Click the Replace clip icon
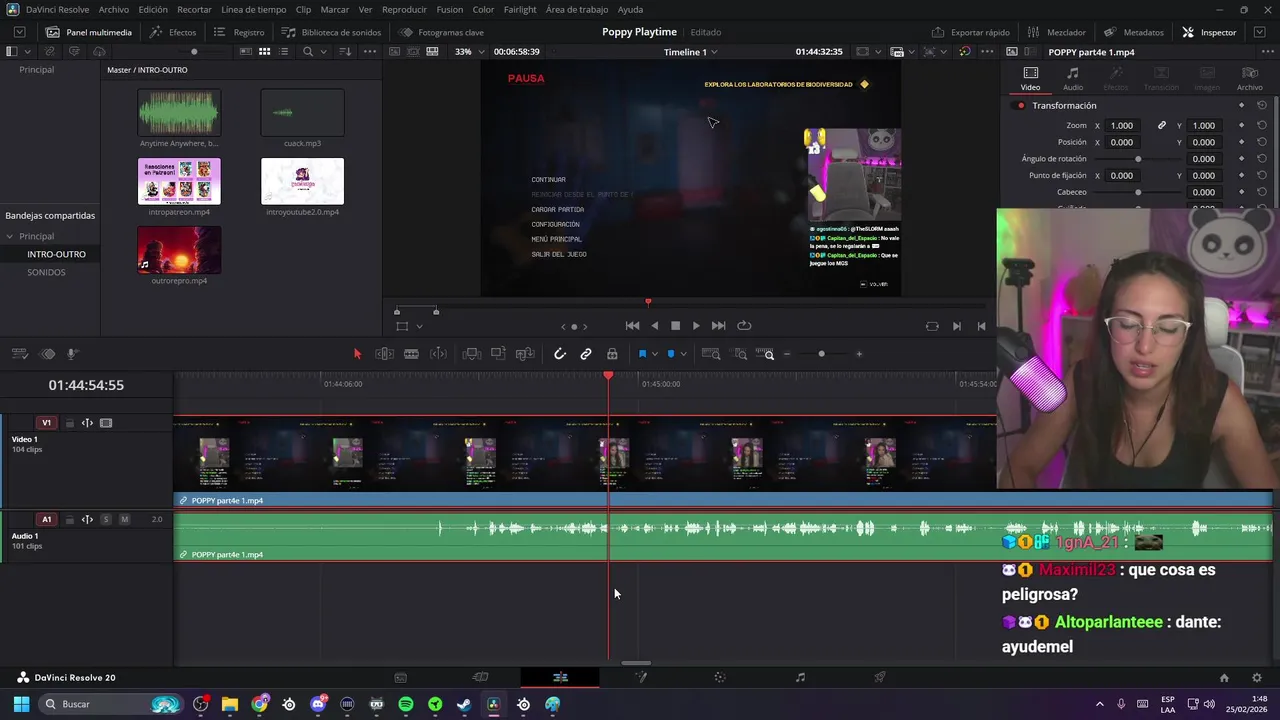Image resolution: width=1280 pixels, height=720 pixels. [525, 354]
